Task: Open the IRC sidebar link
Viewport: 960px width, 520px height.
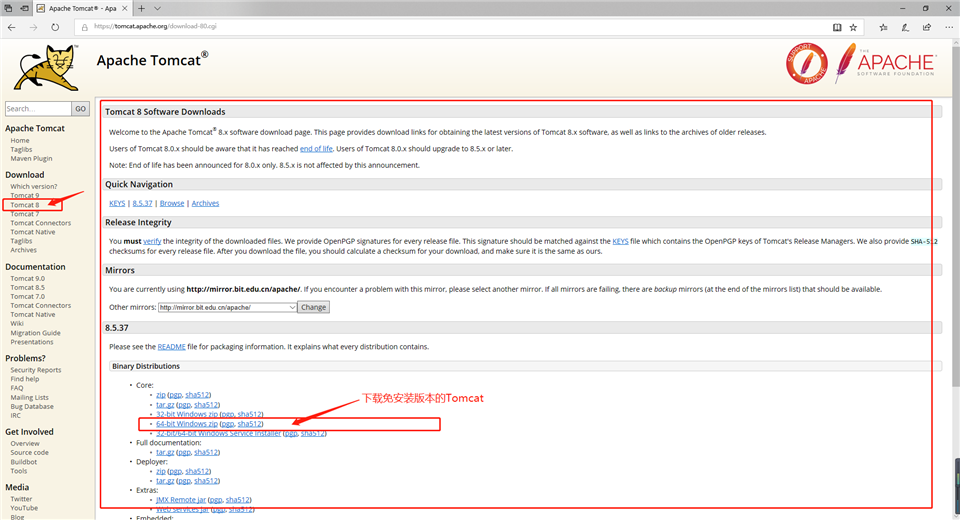Action: [15, 415]
